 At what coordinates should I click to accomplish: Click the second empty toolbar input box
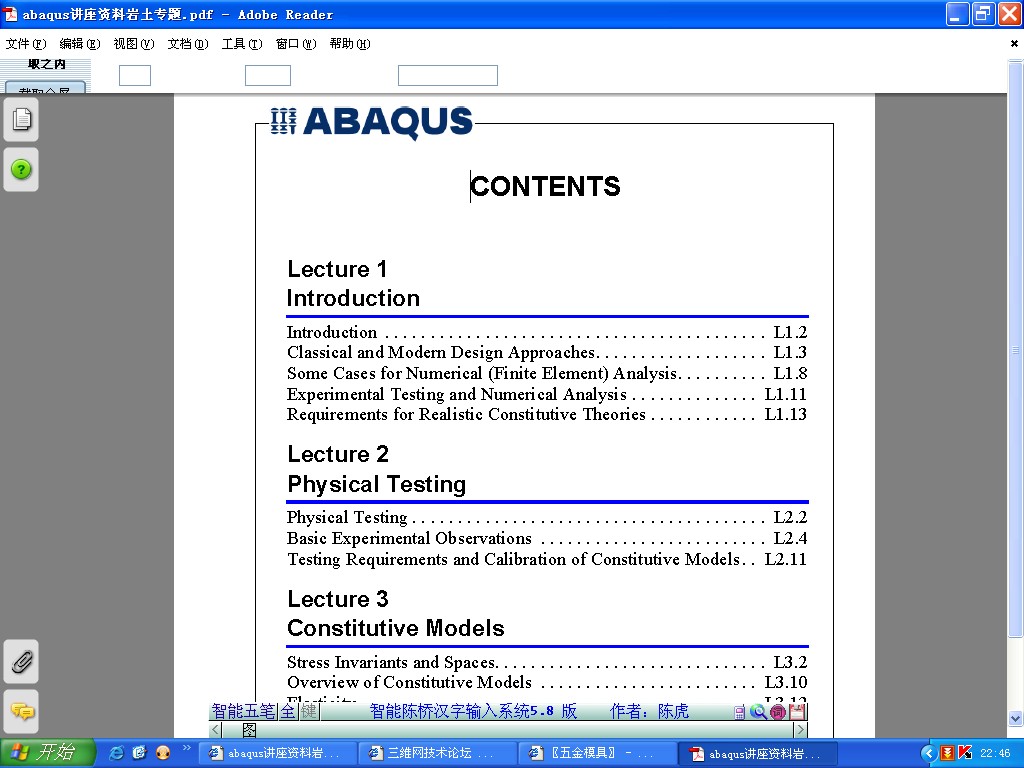tap(268, 76)
